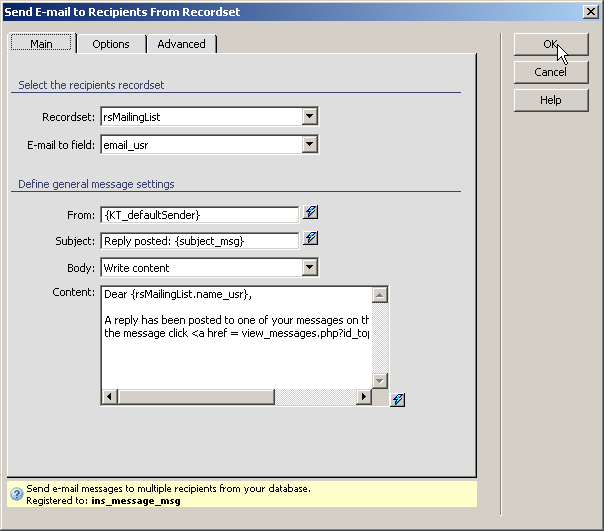
Task: Open Help for this dialog
Action: pyautogui.click(x=550, y=100)
